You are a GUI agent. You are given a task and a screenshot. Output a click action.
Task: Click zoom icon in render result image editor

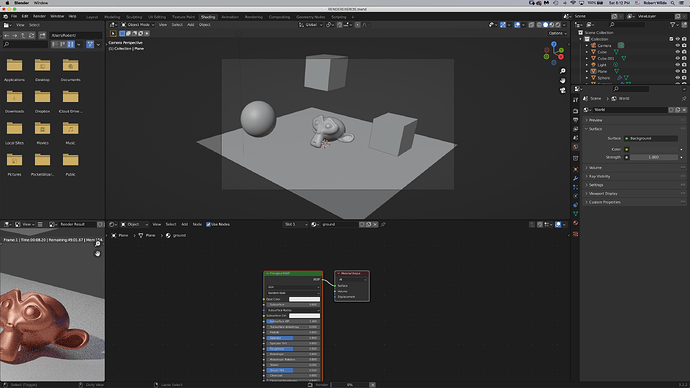98,244
